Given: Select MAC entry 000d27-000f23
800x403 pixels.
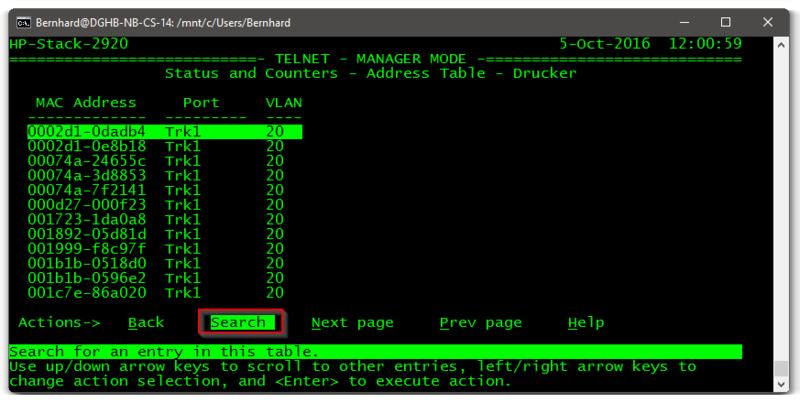Looking at the screenshot, I should [x=86, y=205].
